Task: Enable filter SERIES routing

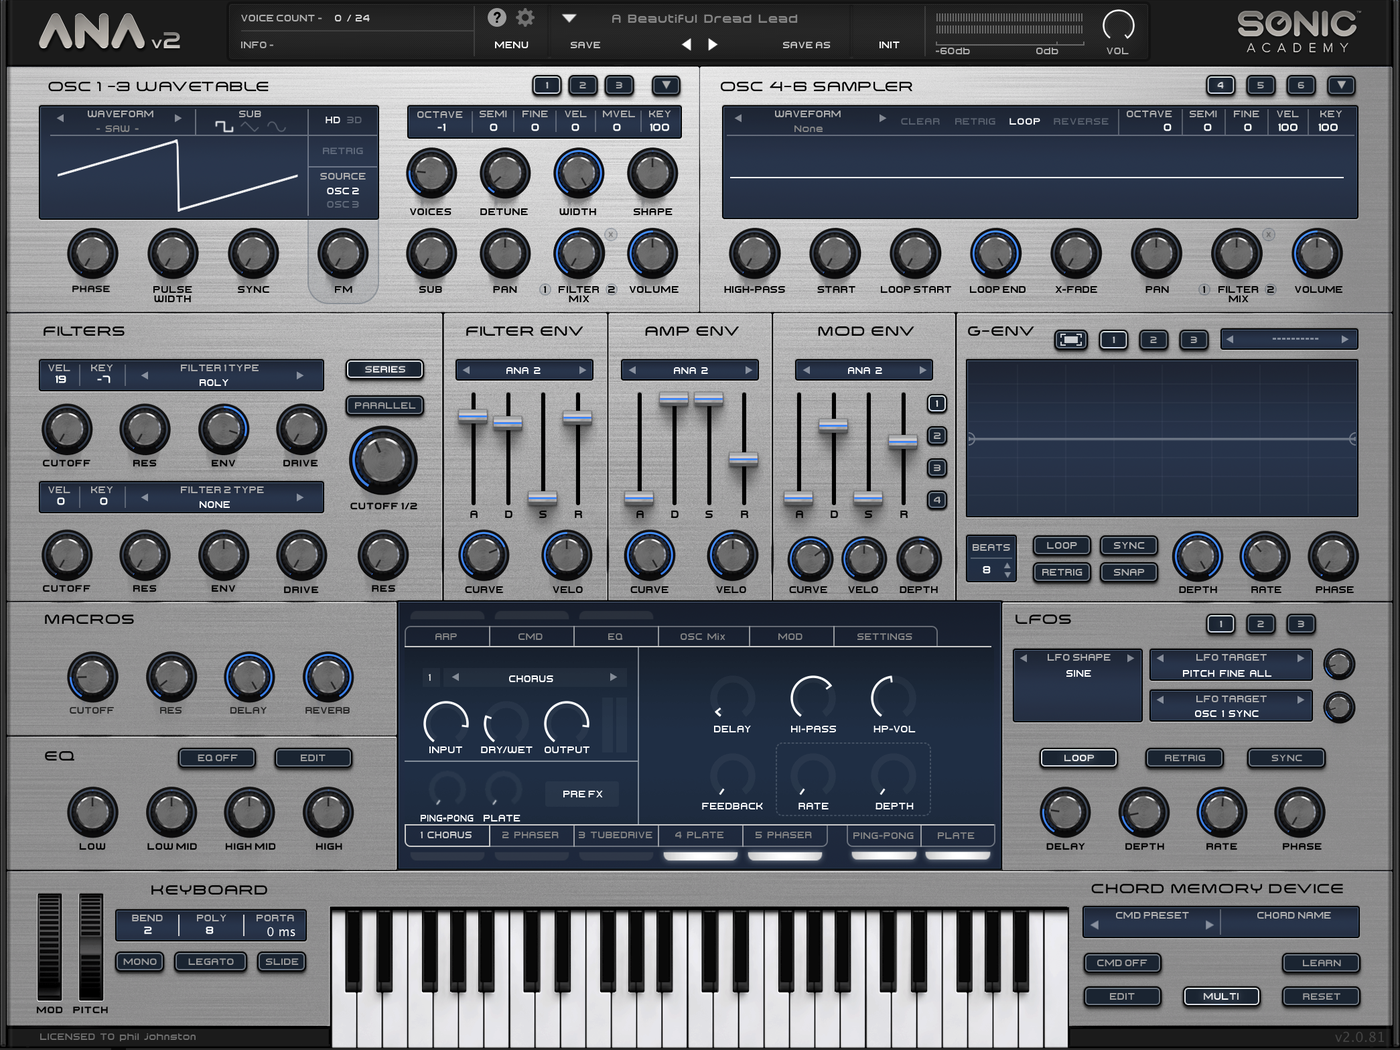Action: (x=385, y=370)
